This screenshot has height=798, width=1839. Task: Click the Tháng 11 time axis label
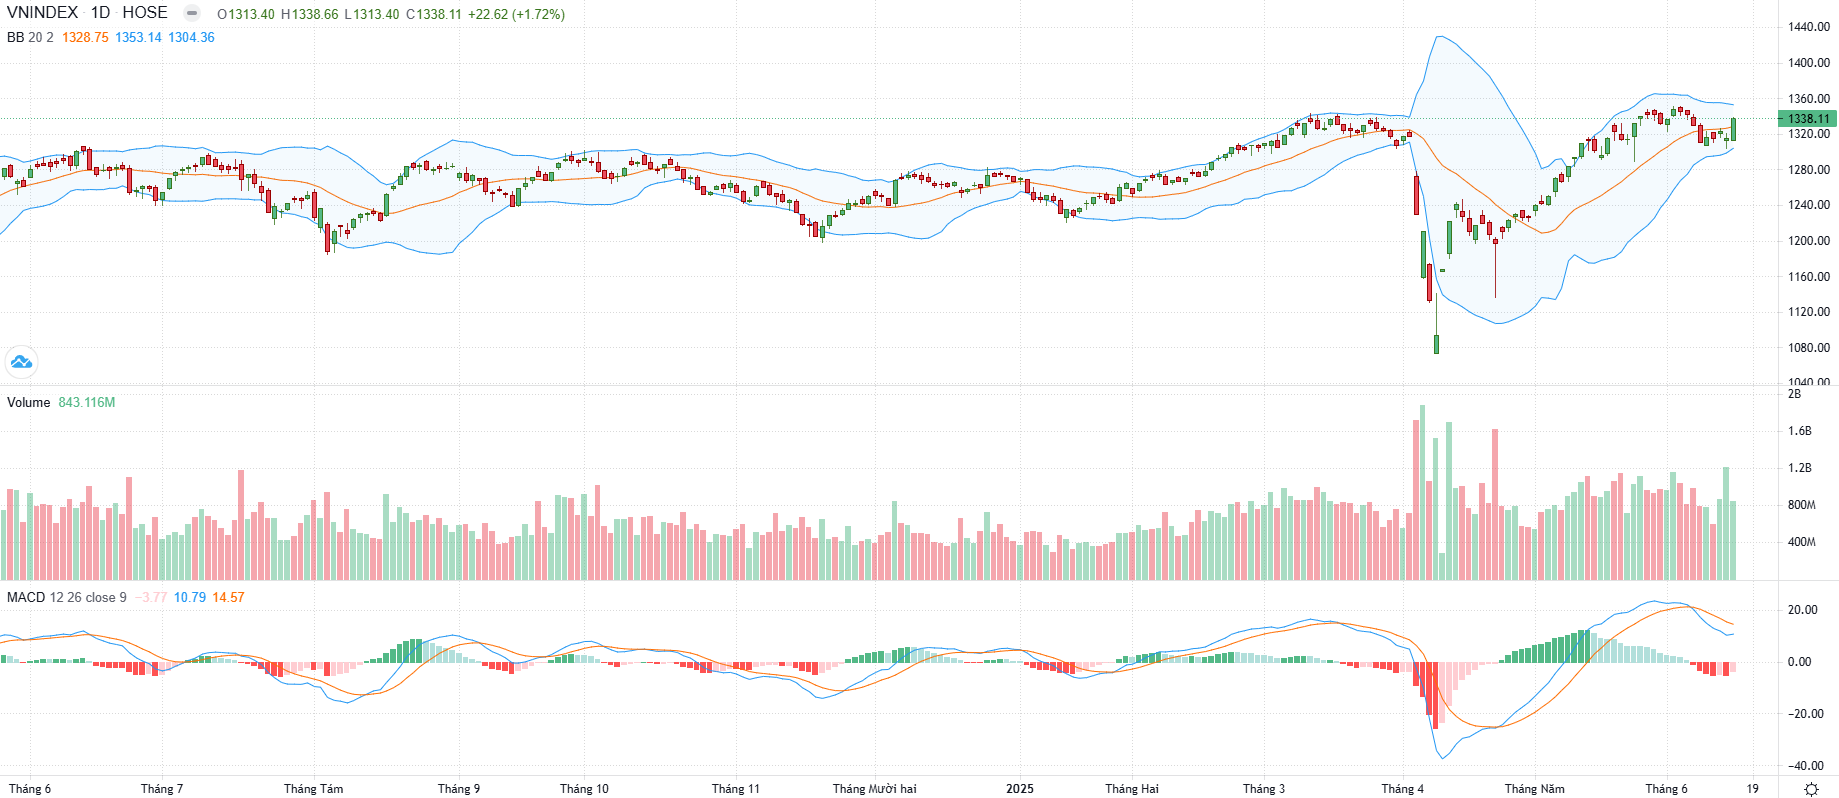click(736, 789)
